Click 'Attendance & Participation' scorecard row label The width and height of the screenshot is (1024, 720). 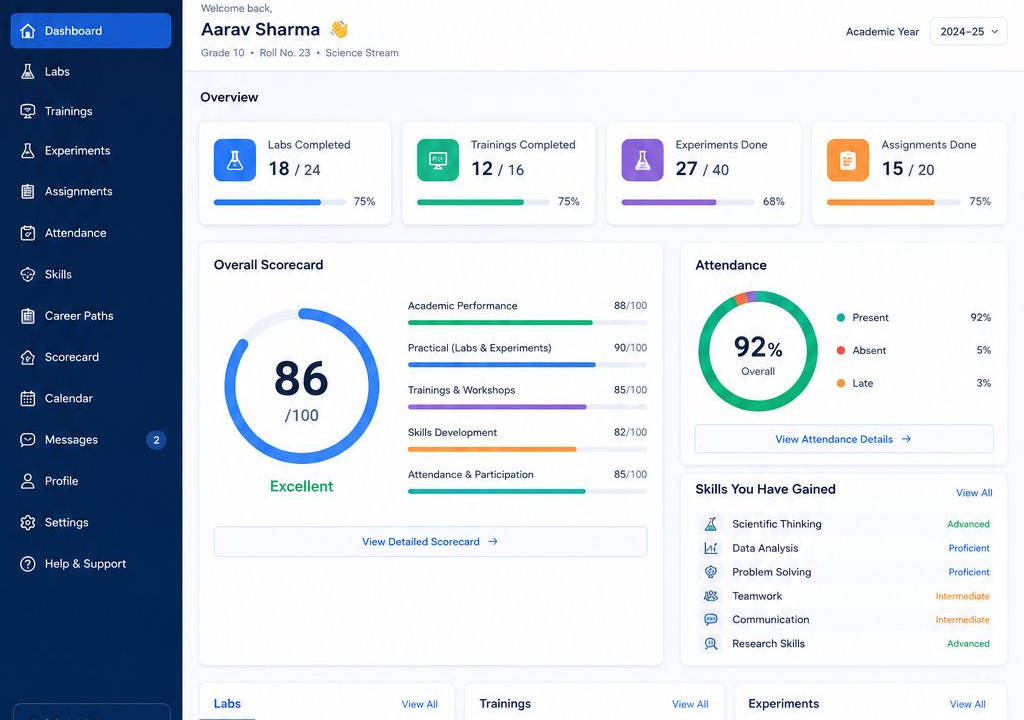[470, 474]
